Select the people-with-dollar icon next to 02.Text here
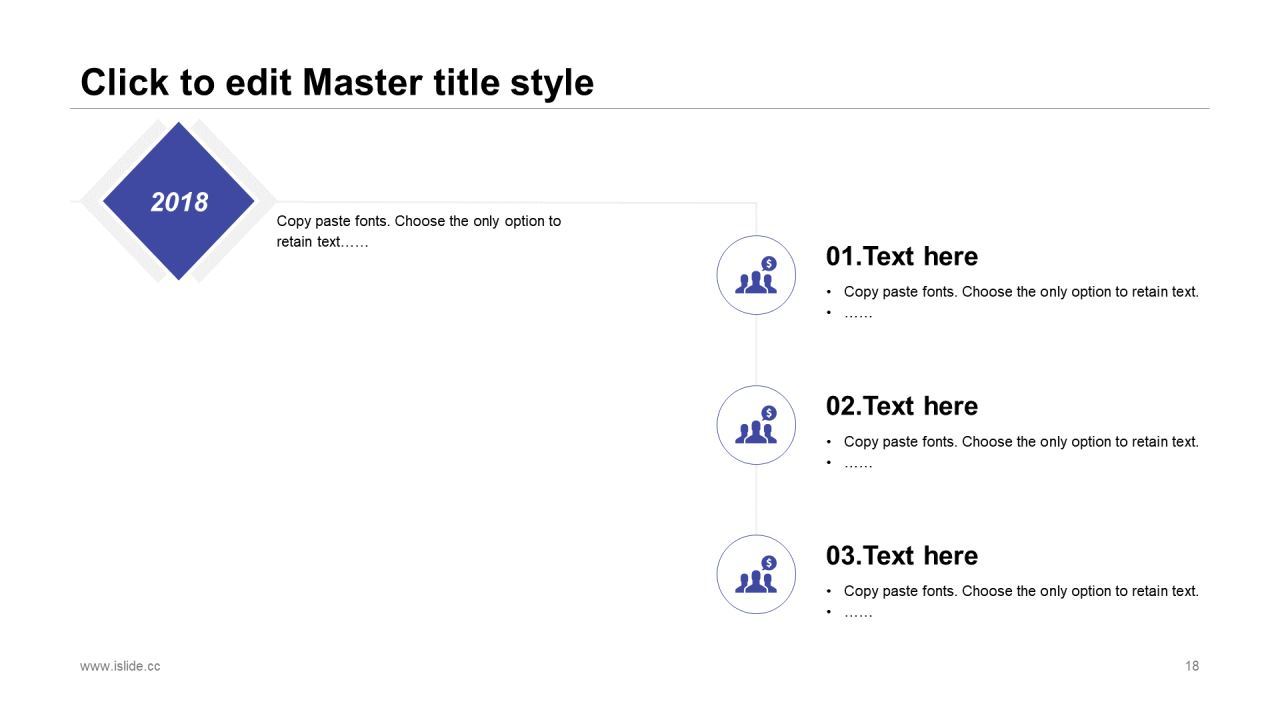This screenshot has height=720, width=1280. pos(756,425)
